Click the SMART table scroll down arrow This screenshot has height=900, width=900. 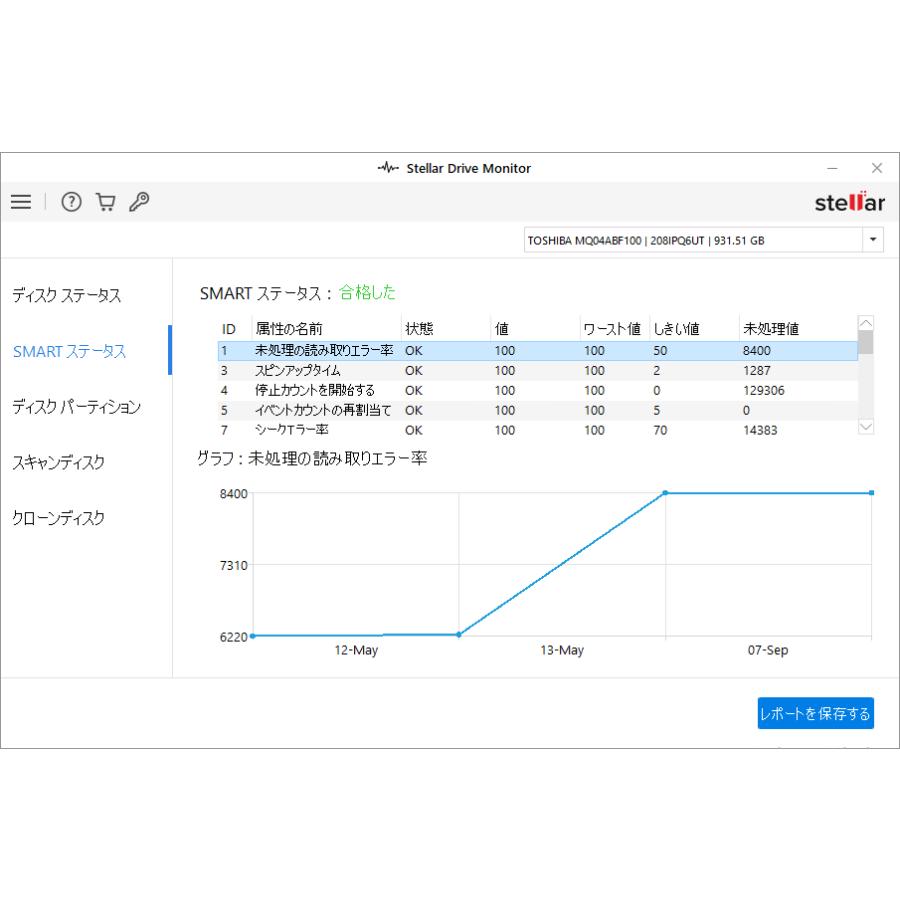point(866,426)
